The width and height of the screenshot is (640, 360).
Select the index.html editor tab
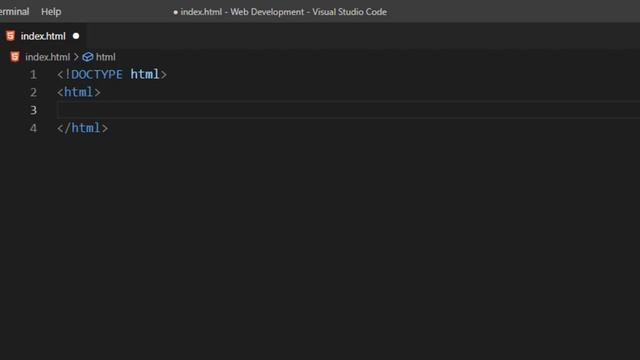point(43,36)
